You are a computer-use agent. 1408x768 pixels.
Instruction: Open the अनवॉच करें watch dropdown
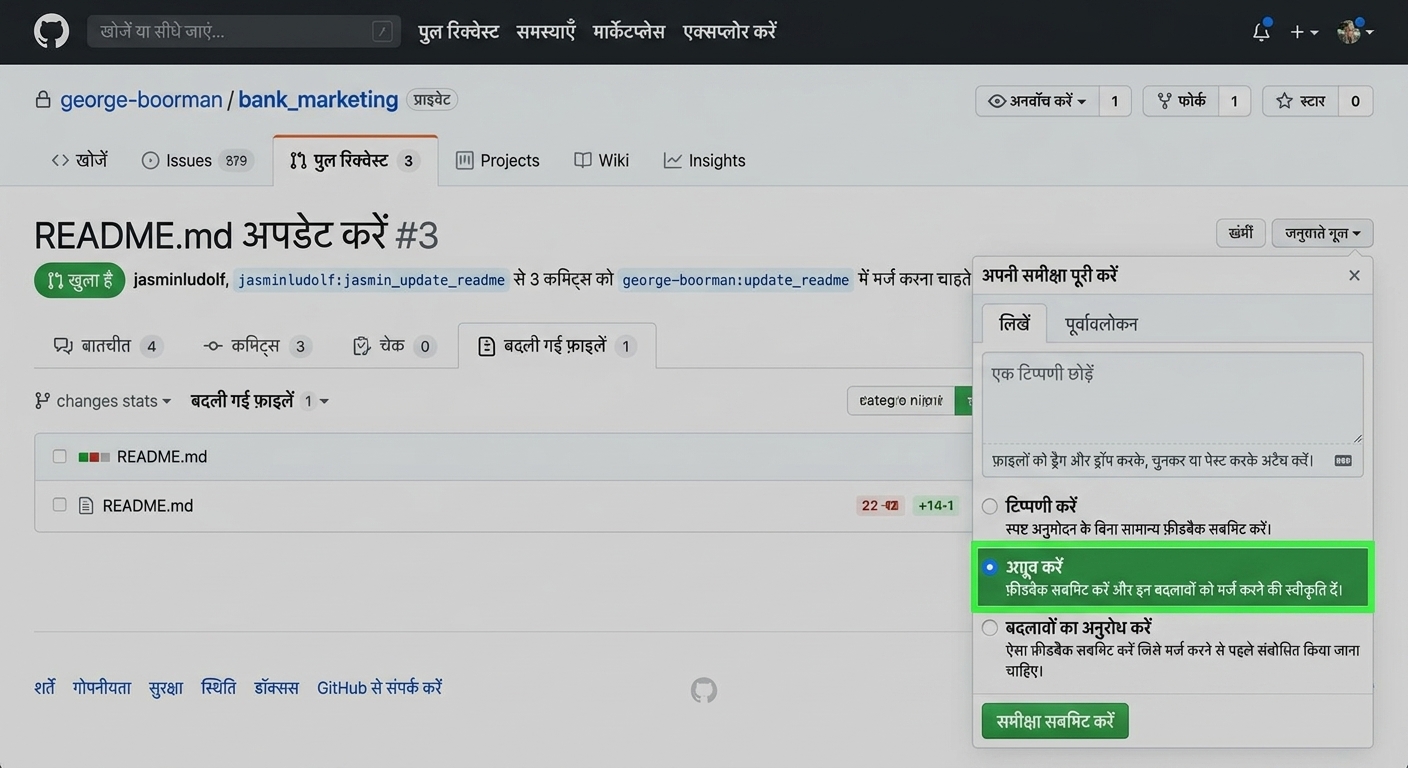pyautogui.click(x=1037, y=101)
